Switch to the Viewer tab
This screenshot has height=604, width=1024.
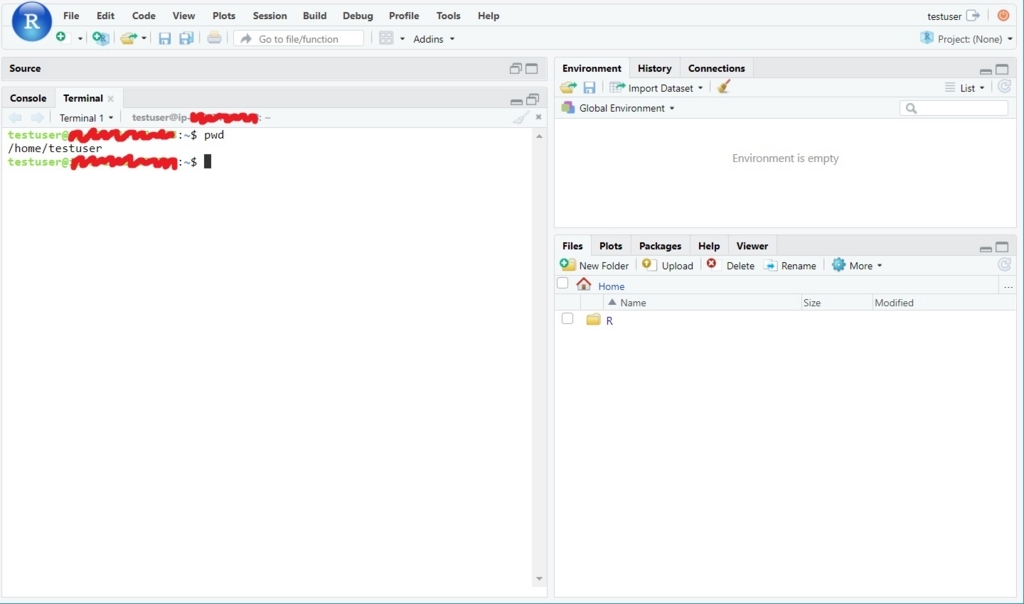click(x=752, y=246)
